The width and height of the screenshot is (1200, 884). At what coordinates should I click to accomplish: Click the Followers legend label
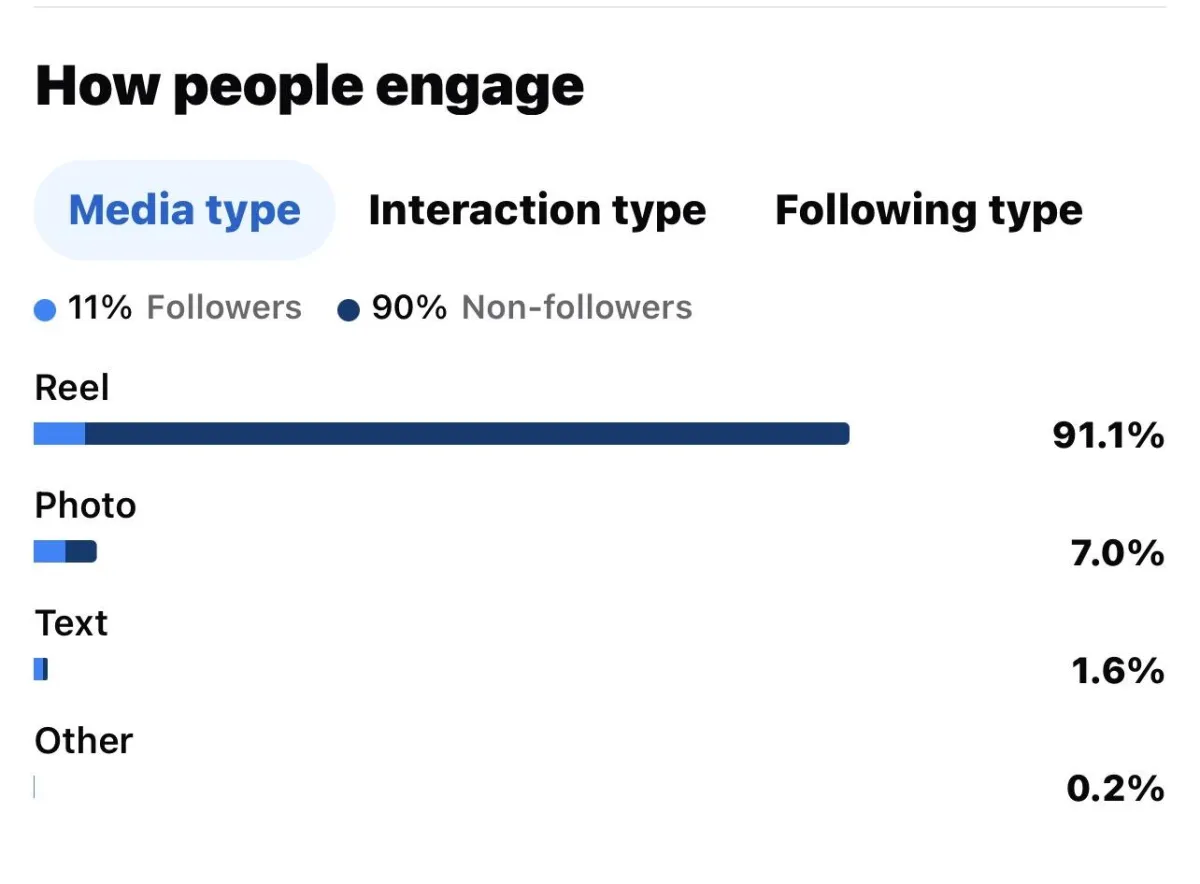coord(224,308)
